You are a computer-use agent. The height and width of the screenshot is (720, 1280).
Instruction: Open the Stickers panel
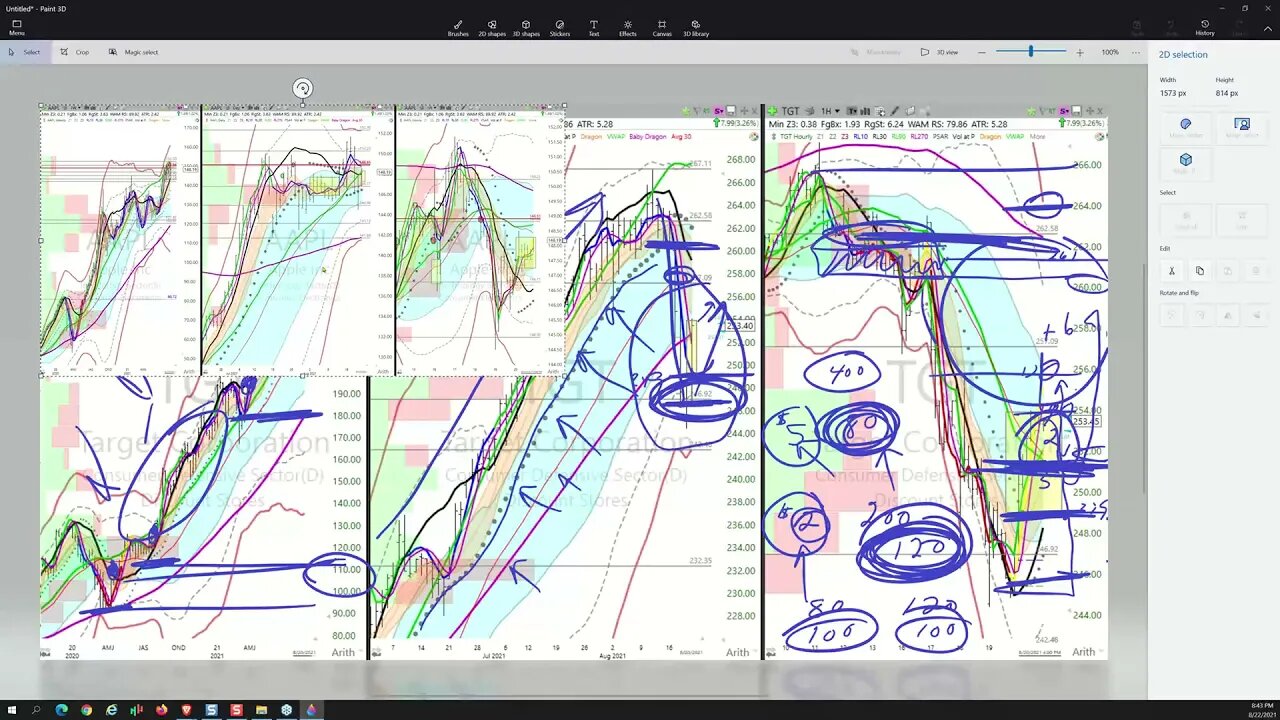pyautogui.click(x=560, y=28)
